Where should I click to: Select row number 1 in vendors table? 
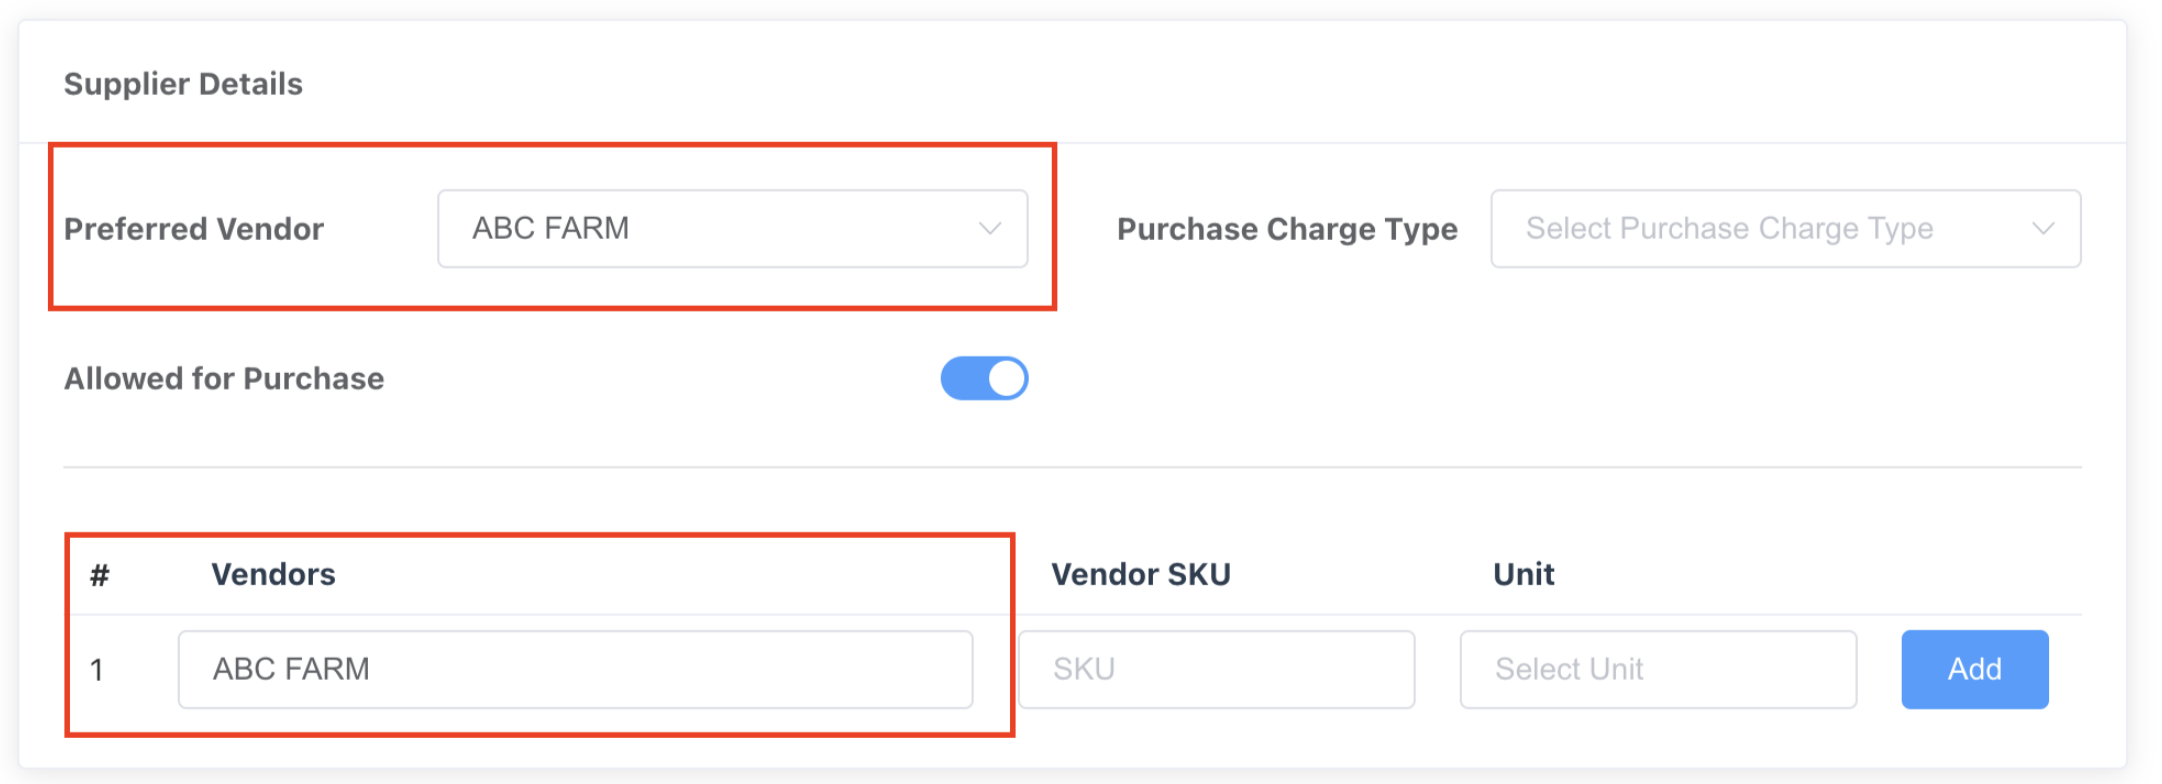point(97,670)
